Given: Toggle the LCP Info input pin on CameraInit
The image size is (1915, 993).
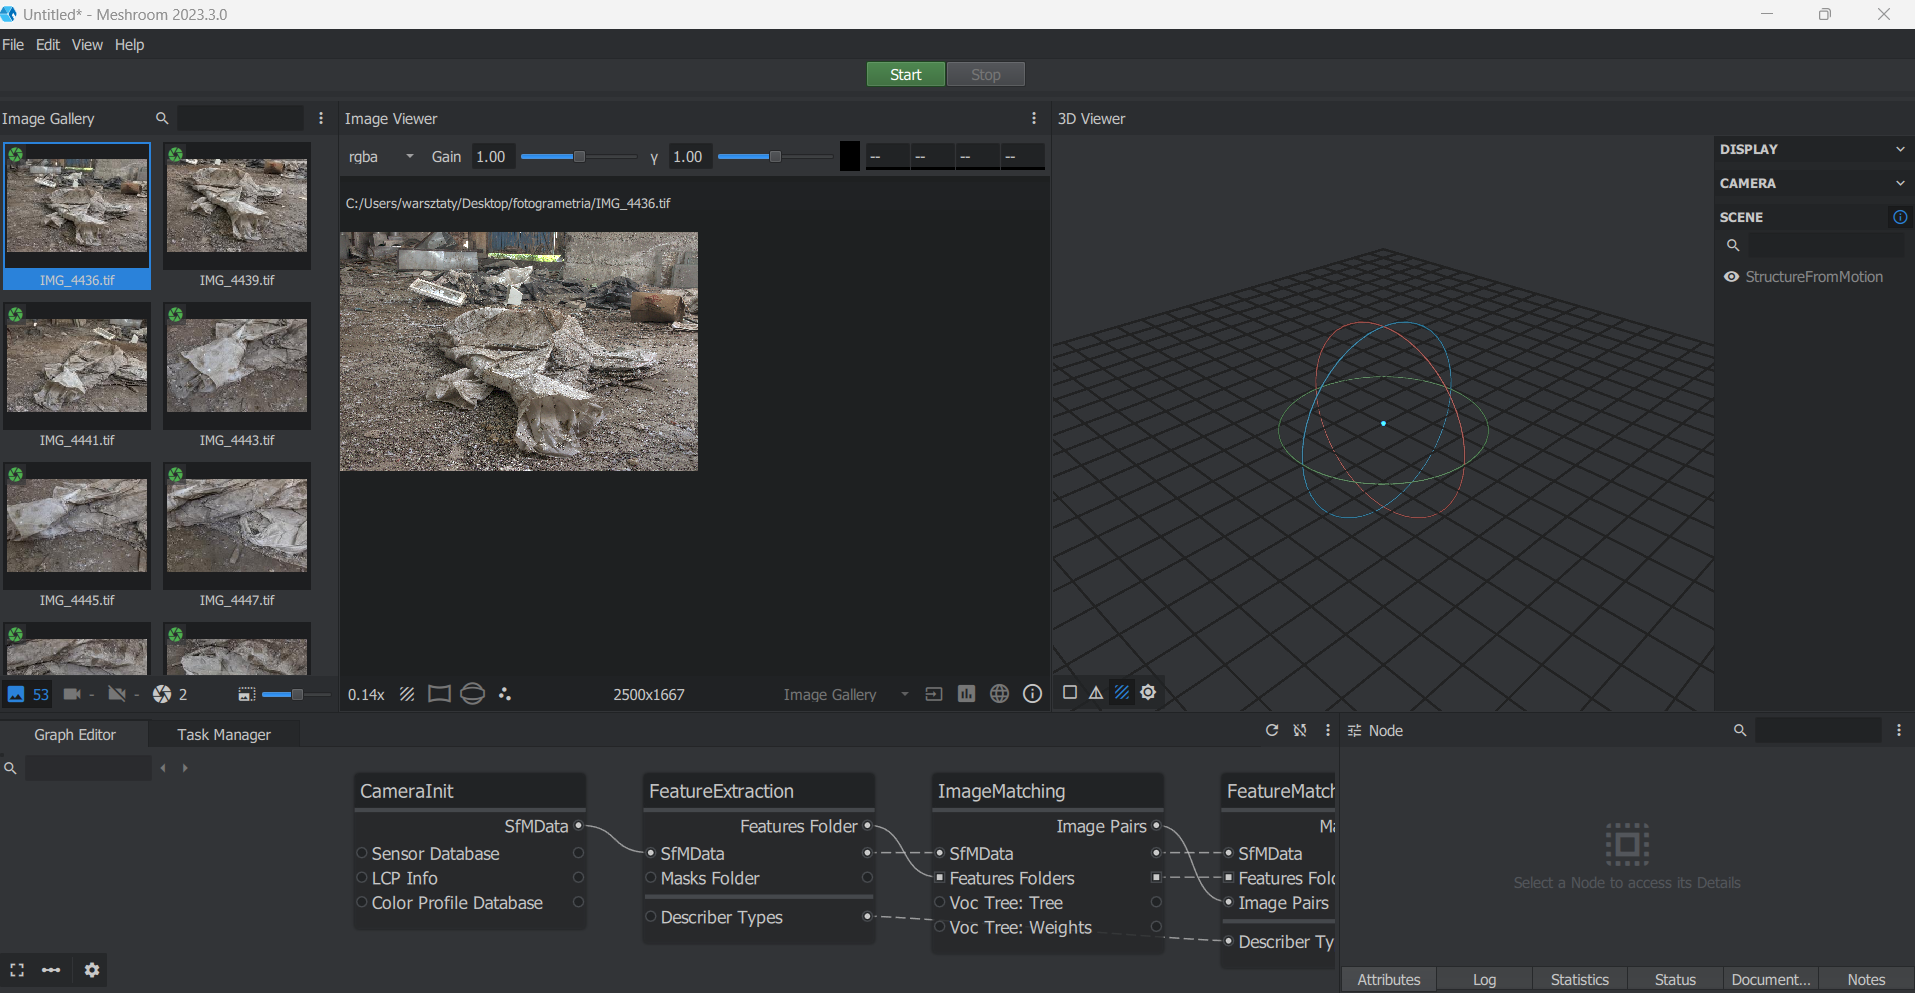Looking at the screenshot, I should point(362,878).
